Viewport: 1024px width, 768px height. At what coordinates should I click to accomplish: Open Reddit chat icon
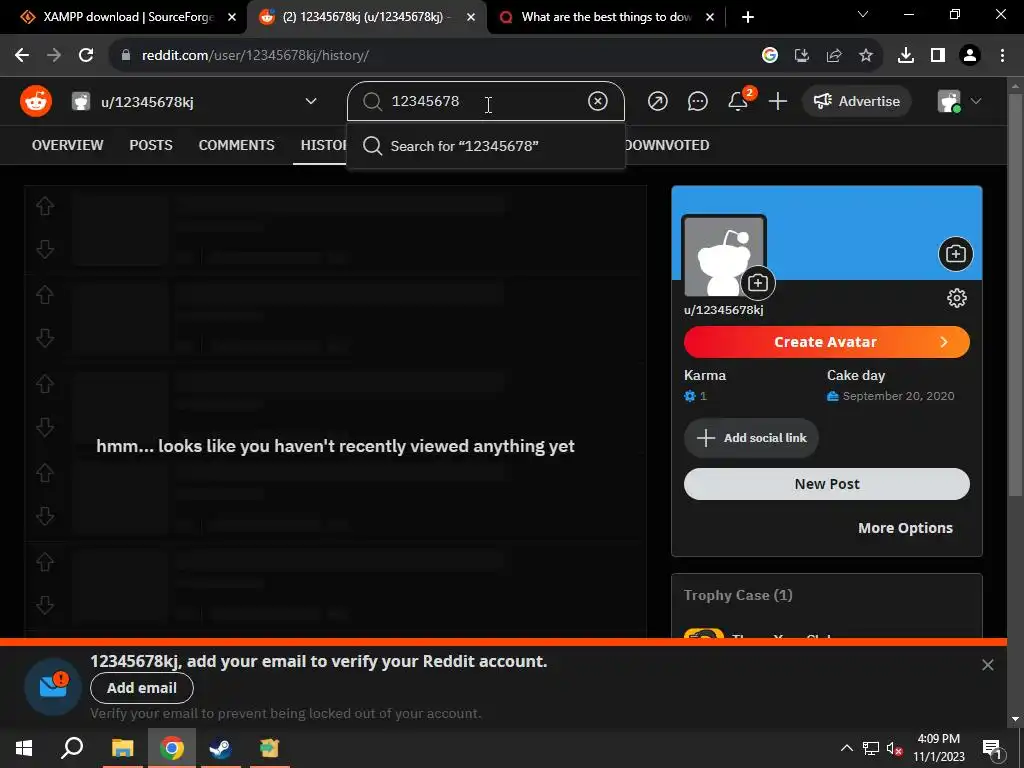[697, 101]
